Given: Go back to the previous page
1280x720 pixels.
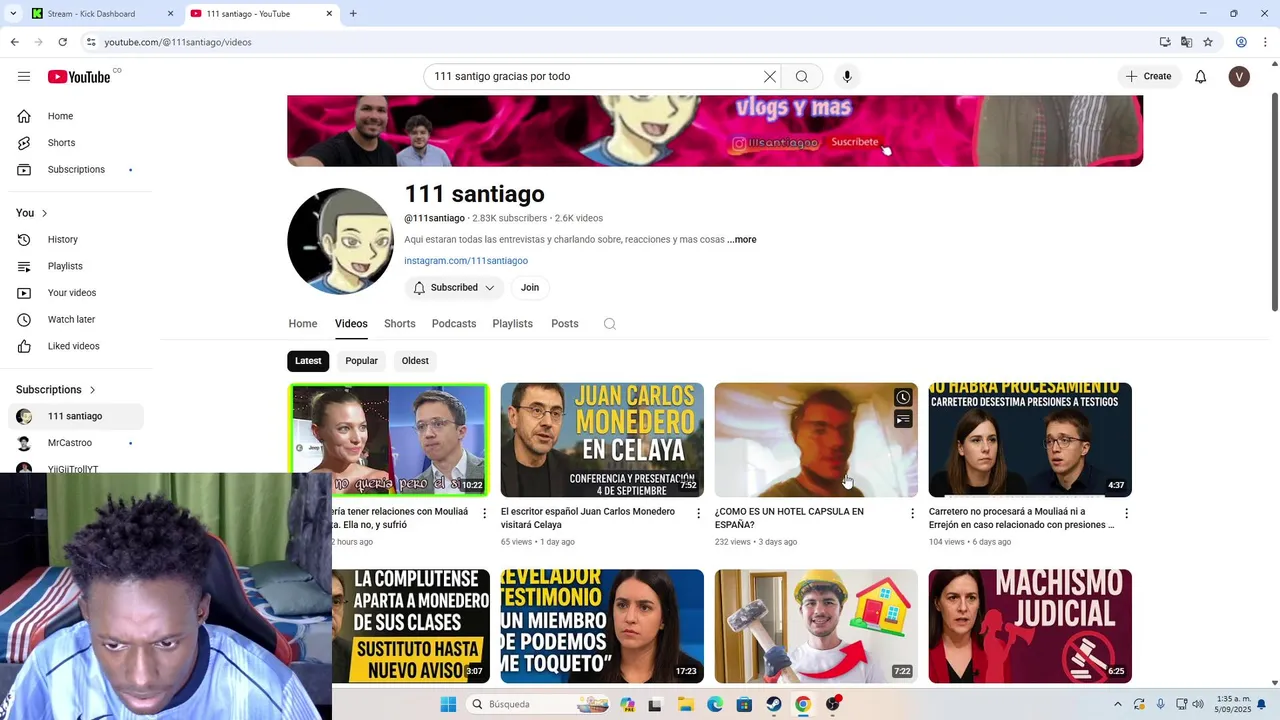Looking at the screenshot, I should tap(15, 42).
